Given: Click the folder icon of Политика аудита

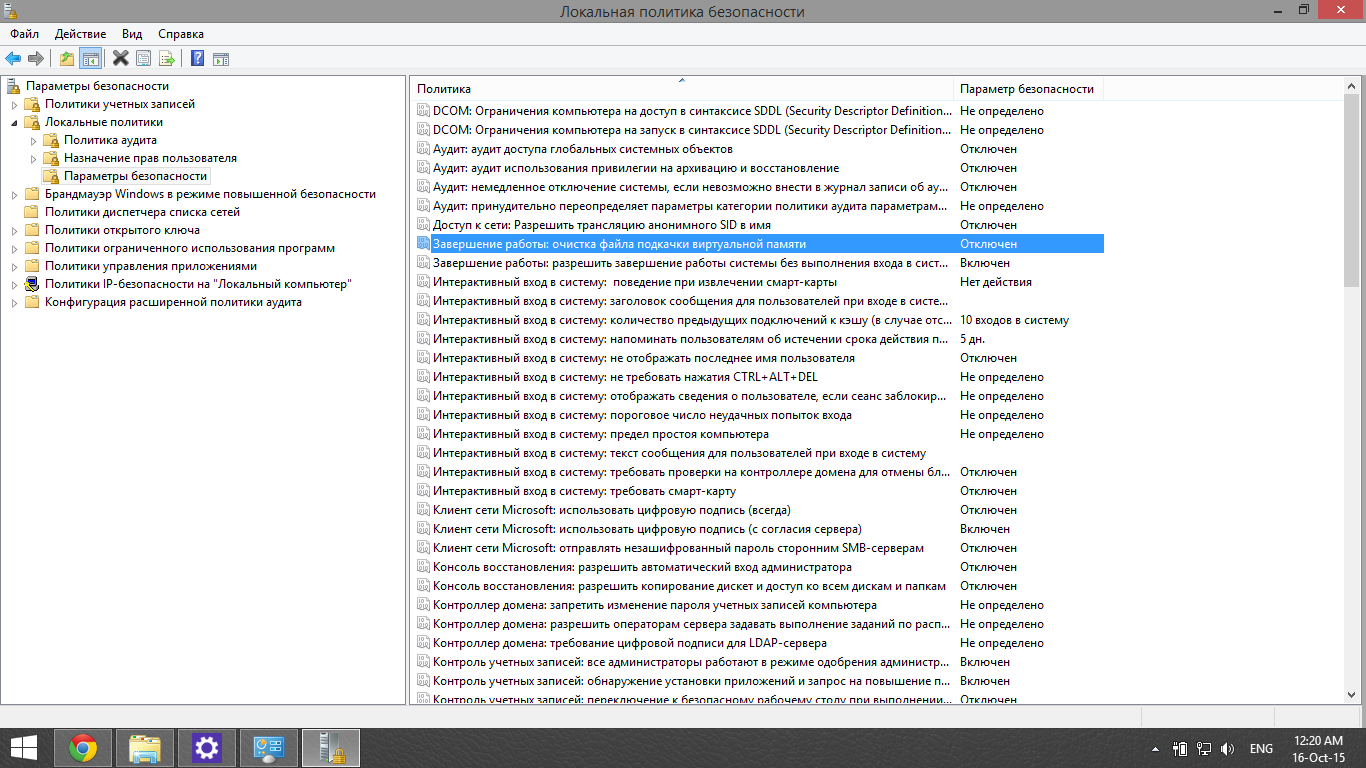Looking at the screenshot, I should 51,140.
